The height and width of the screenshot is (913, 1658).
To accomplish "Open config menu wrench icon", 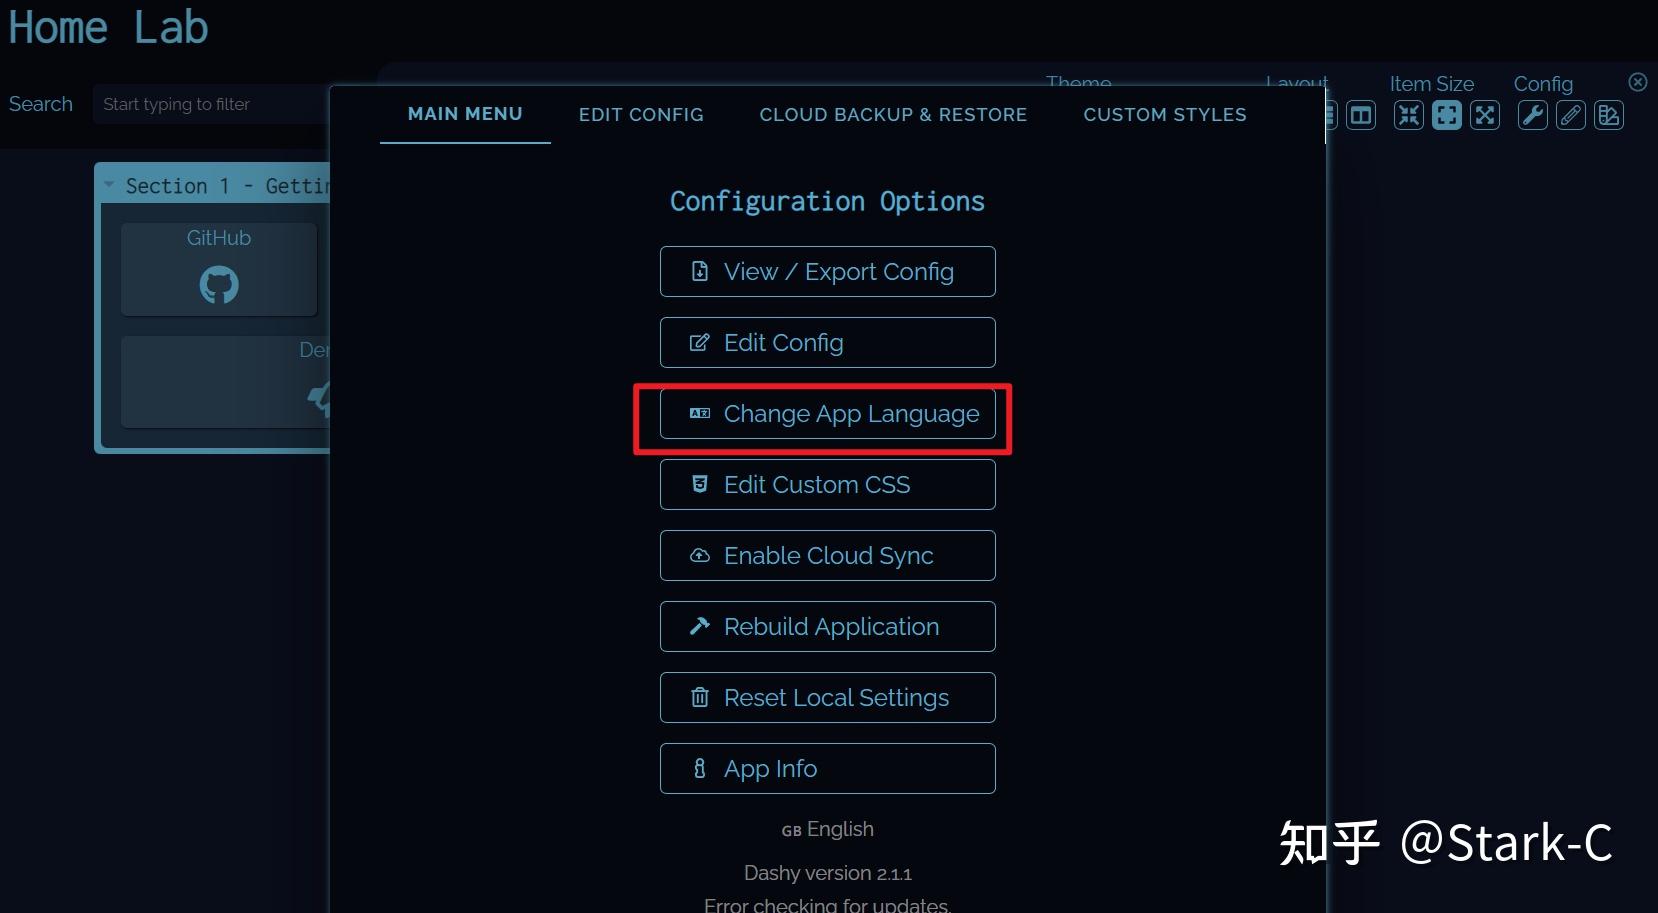I will 1533,116.
